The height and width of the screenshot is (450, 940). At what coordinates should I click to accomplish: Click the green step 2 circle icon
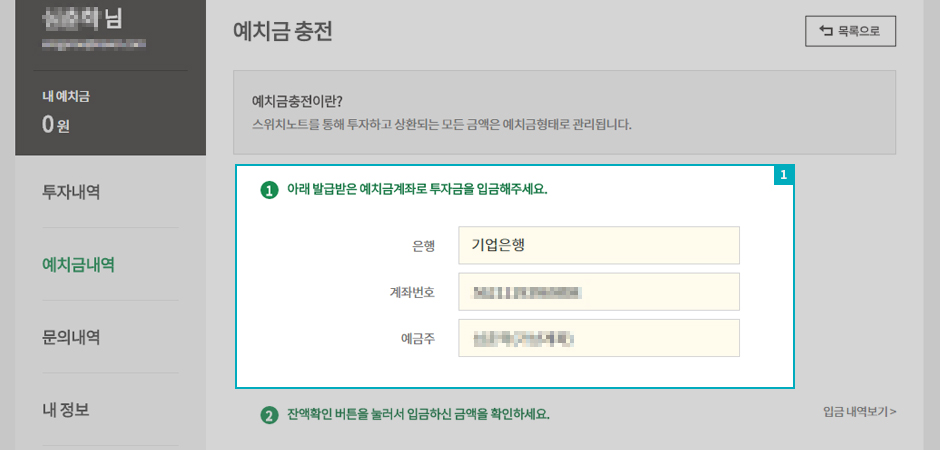269,415
